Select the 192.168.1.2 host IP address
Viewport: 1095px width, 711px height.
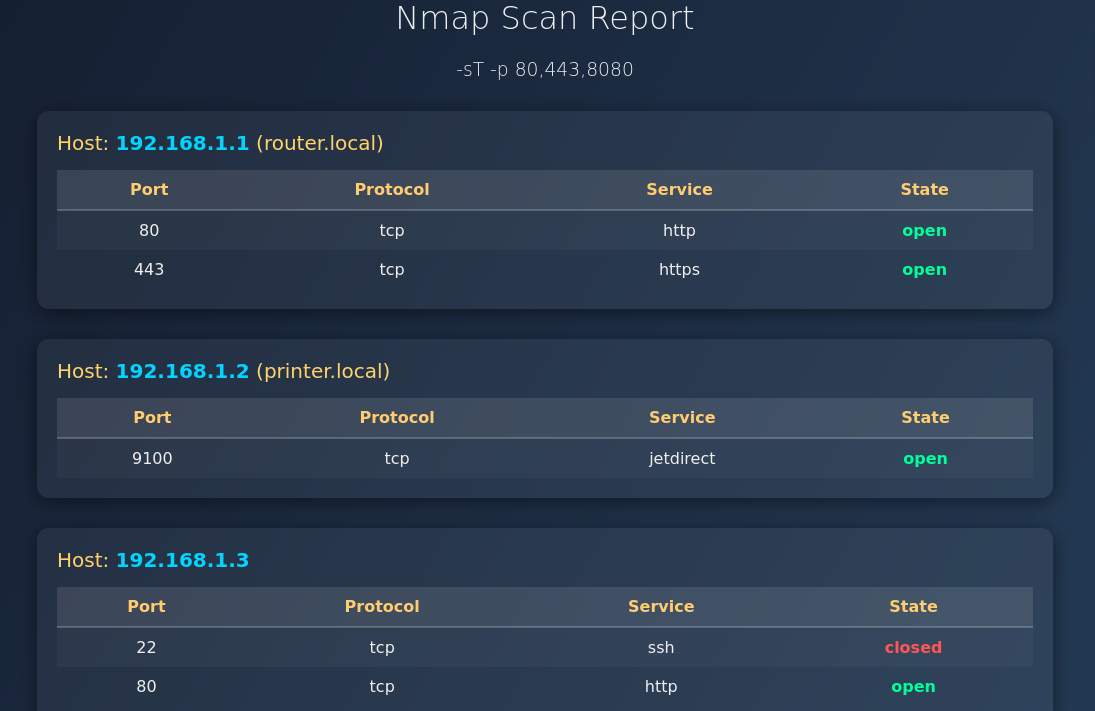coord(182,371)
